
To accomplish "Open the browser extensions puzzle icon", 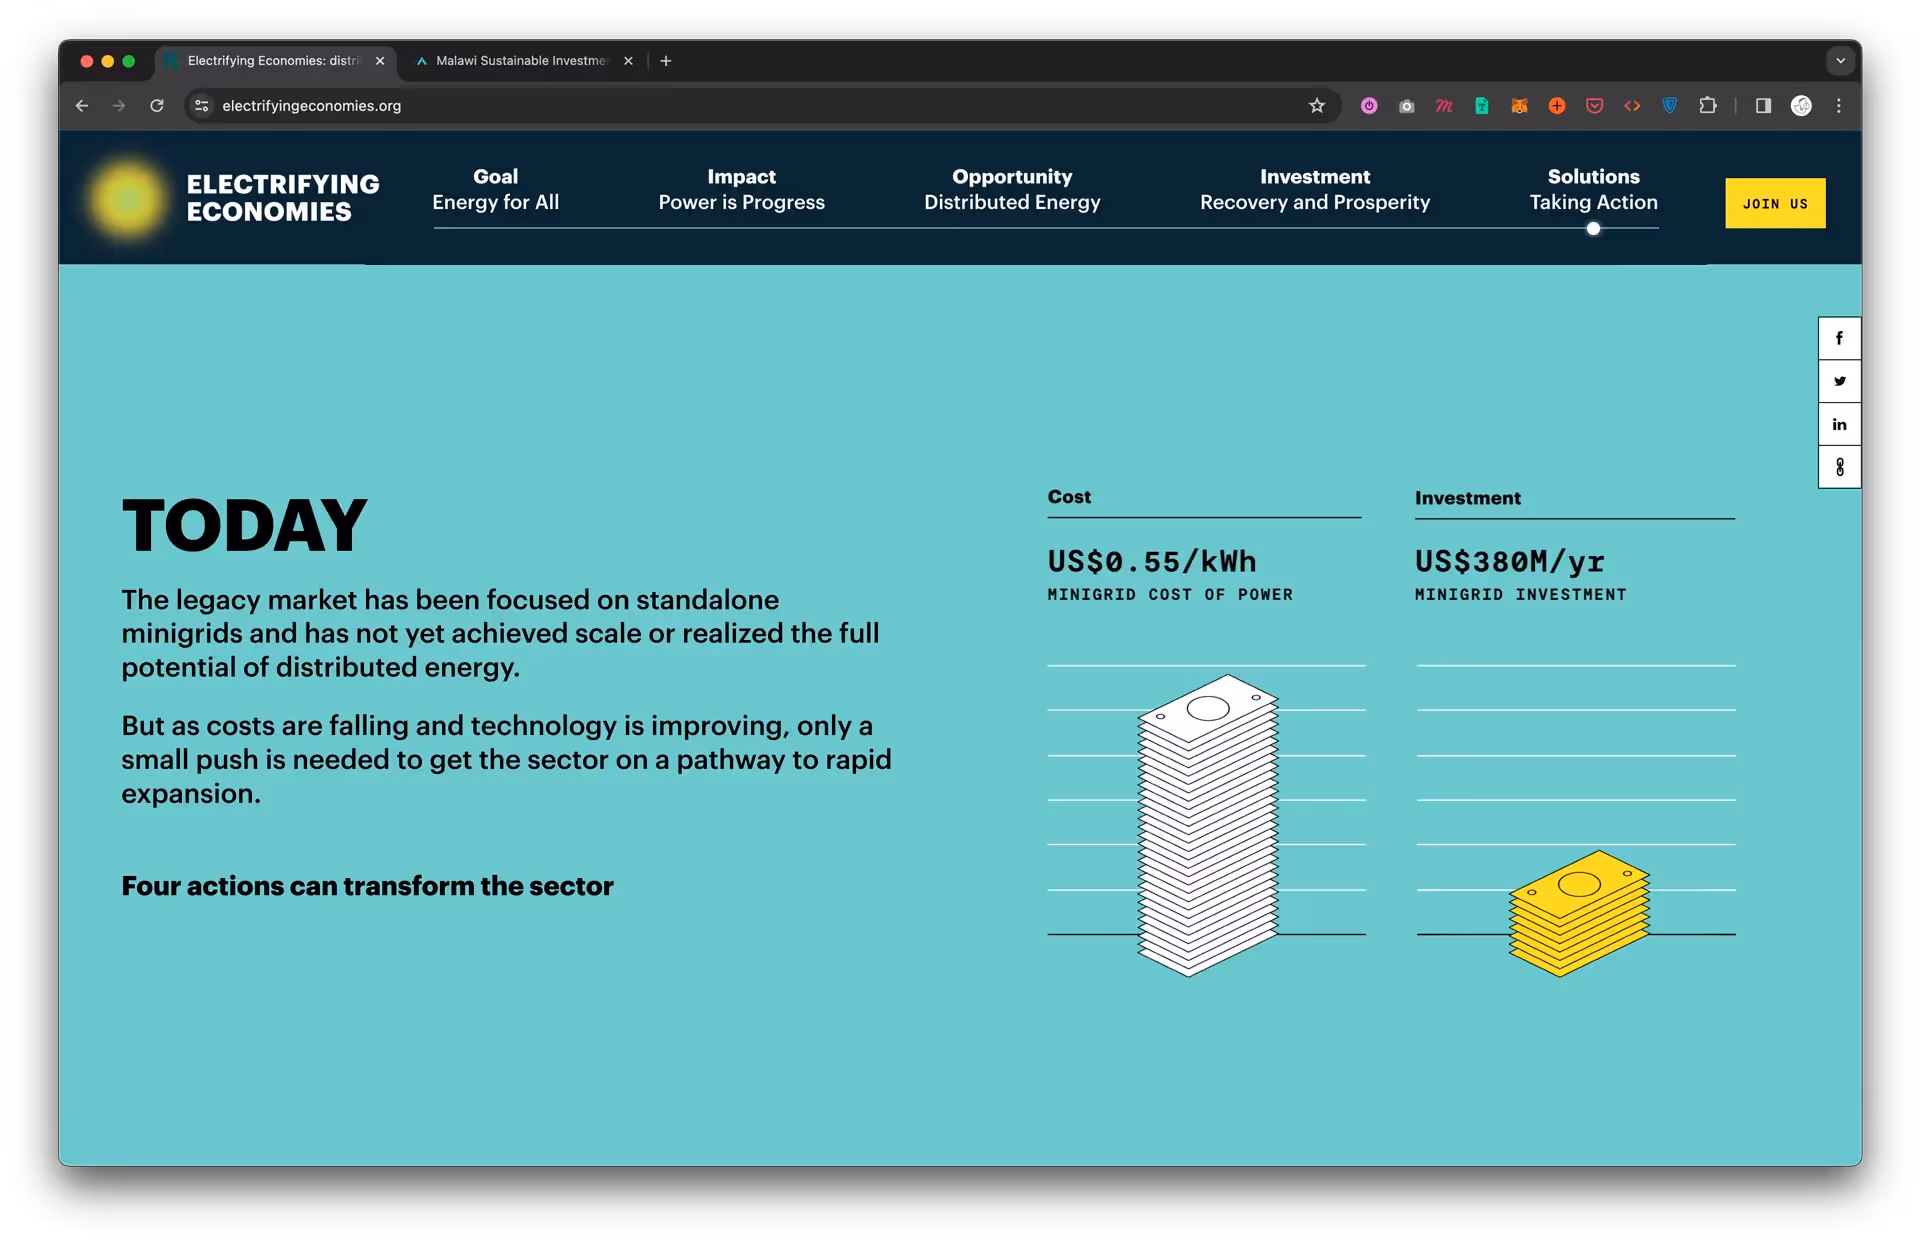I will [x=1707, y=106].
